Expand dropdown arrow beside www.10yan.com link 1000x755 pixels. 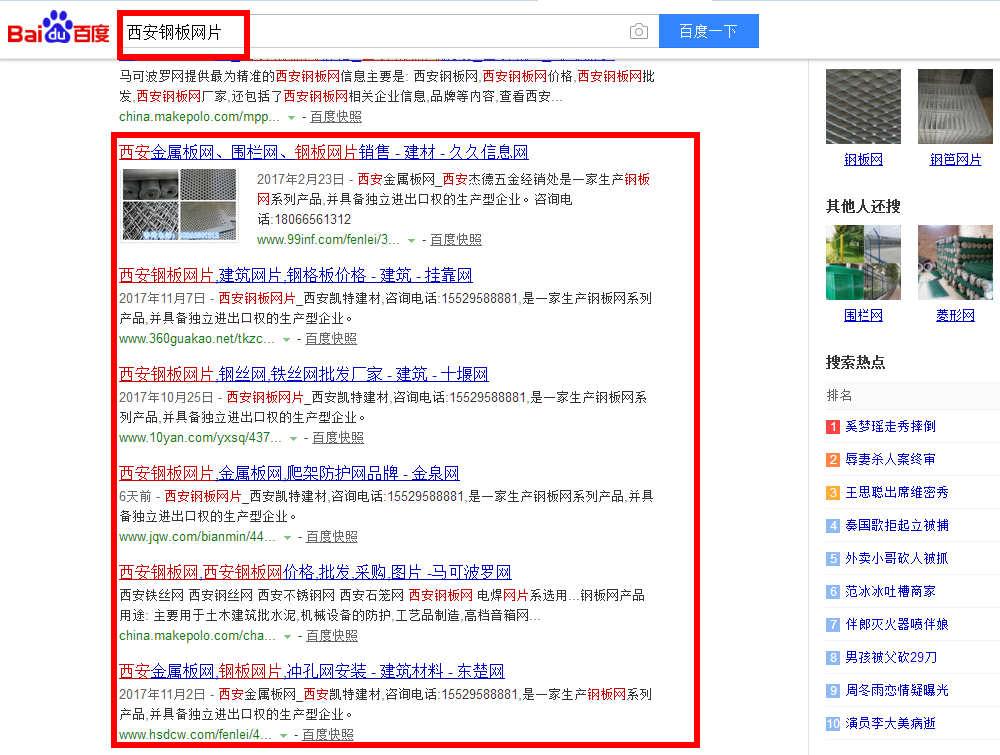pos(293,439)
